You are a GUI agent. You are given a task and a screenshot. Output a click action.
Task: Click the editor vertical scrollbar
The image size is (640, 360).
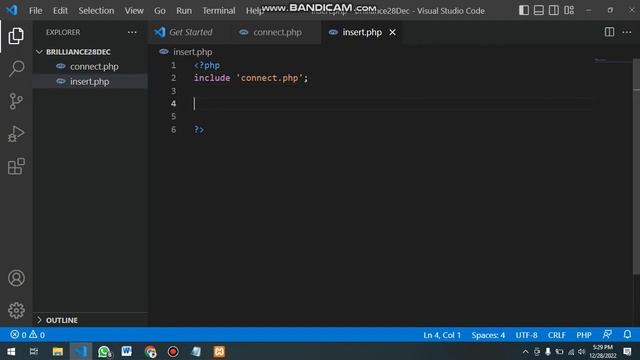point(636,167)
